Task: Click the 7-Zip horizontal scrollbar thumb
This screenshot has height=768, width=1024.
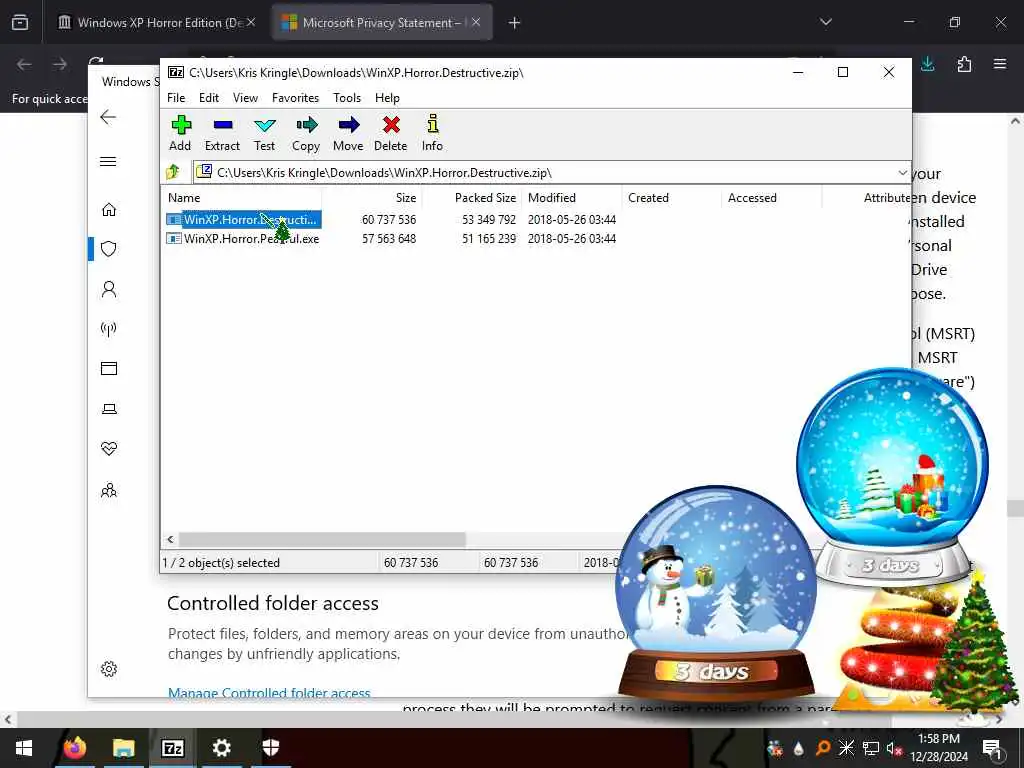Action: point(322,539)
